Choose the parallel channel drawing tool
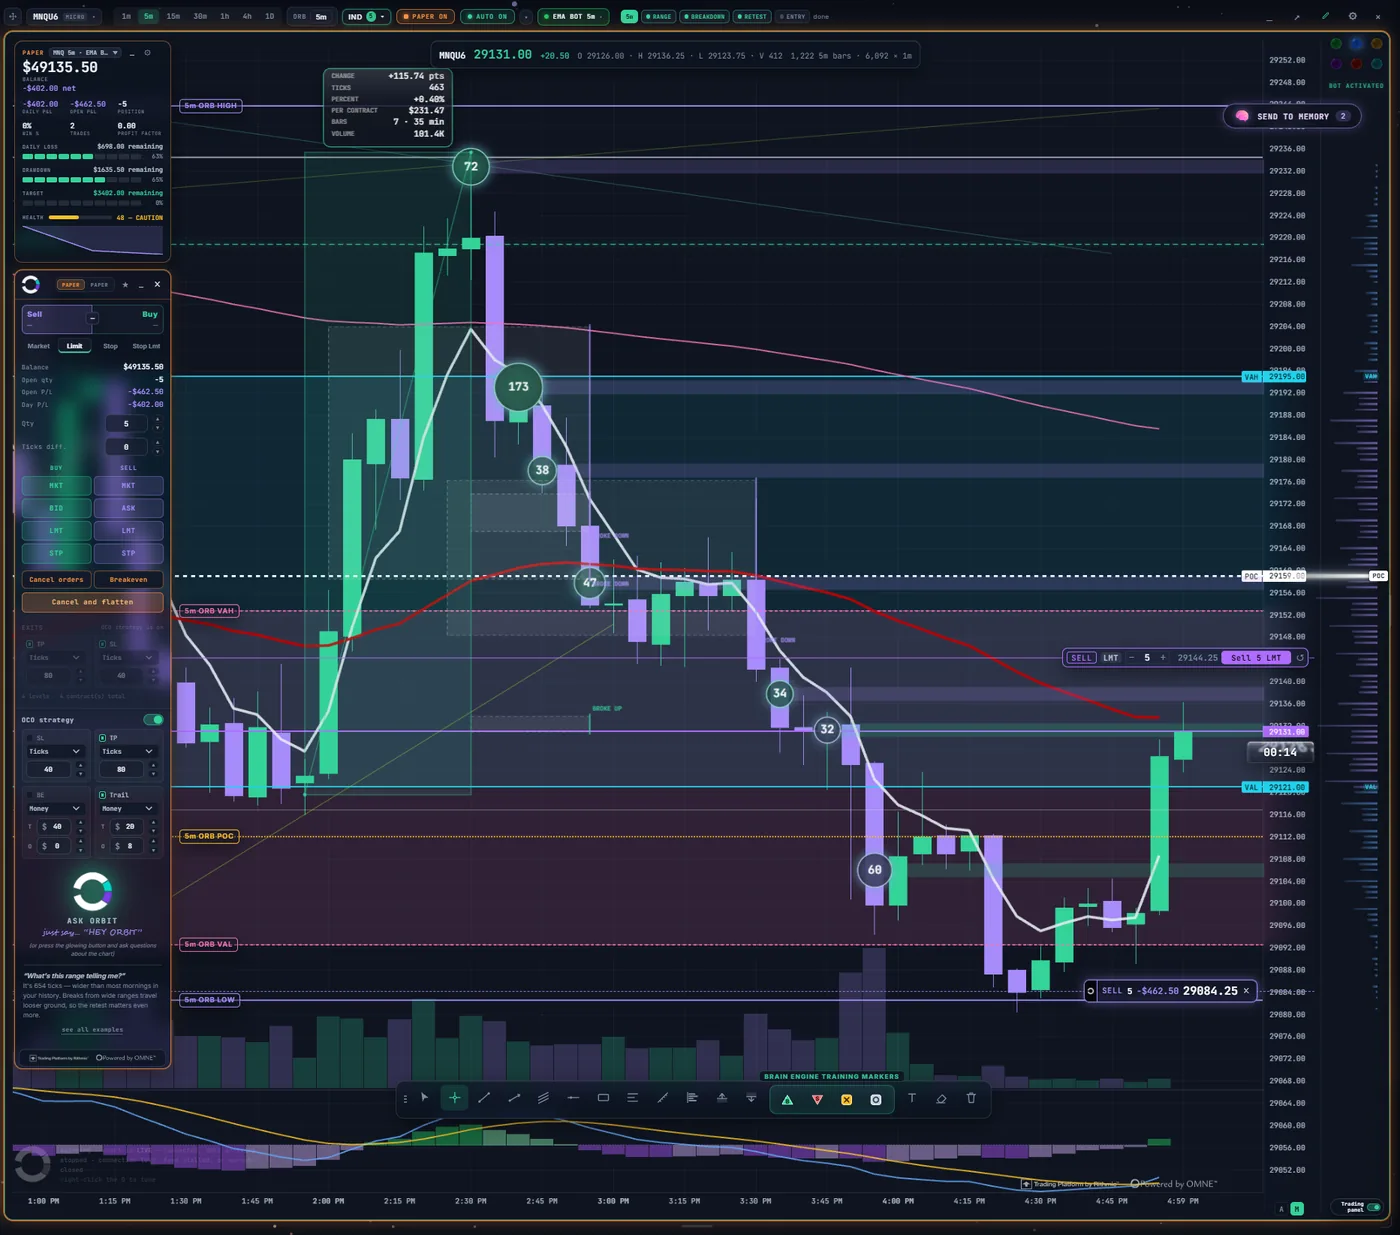 (x=543, y=1098)
